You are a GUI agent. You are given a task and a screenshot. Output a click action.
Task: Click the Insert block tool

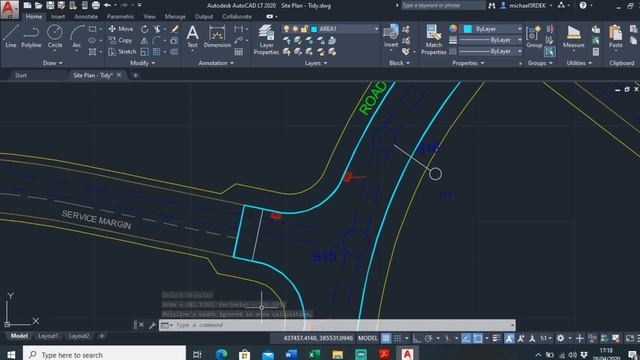(x=391, y=37)
